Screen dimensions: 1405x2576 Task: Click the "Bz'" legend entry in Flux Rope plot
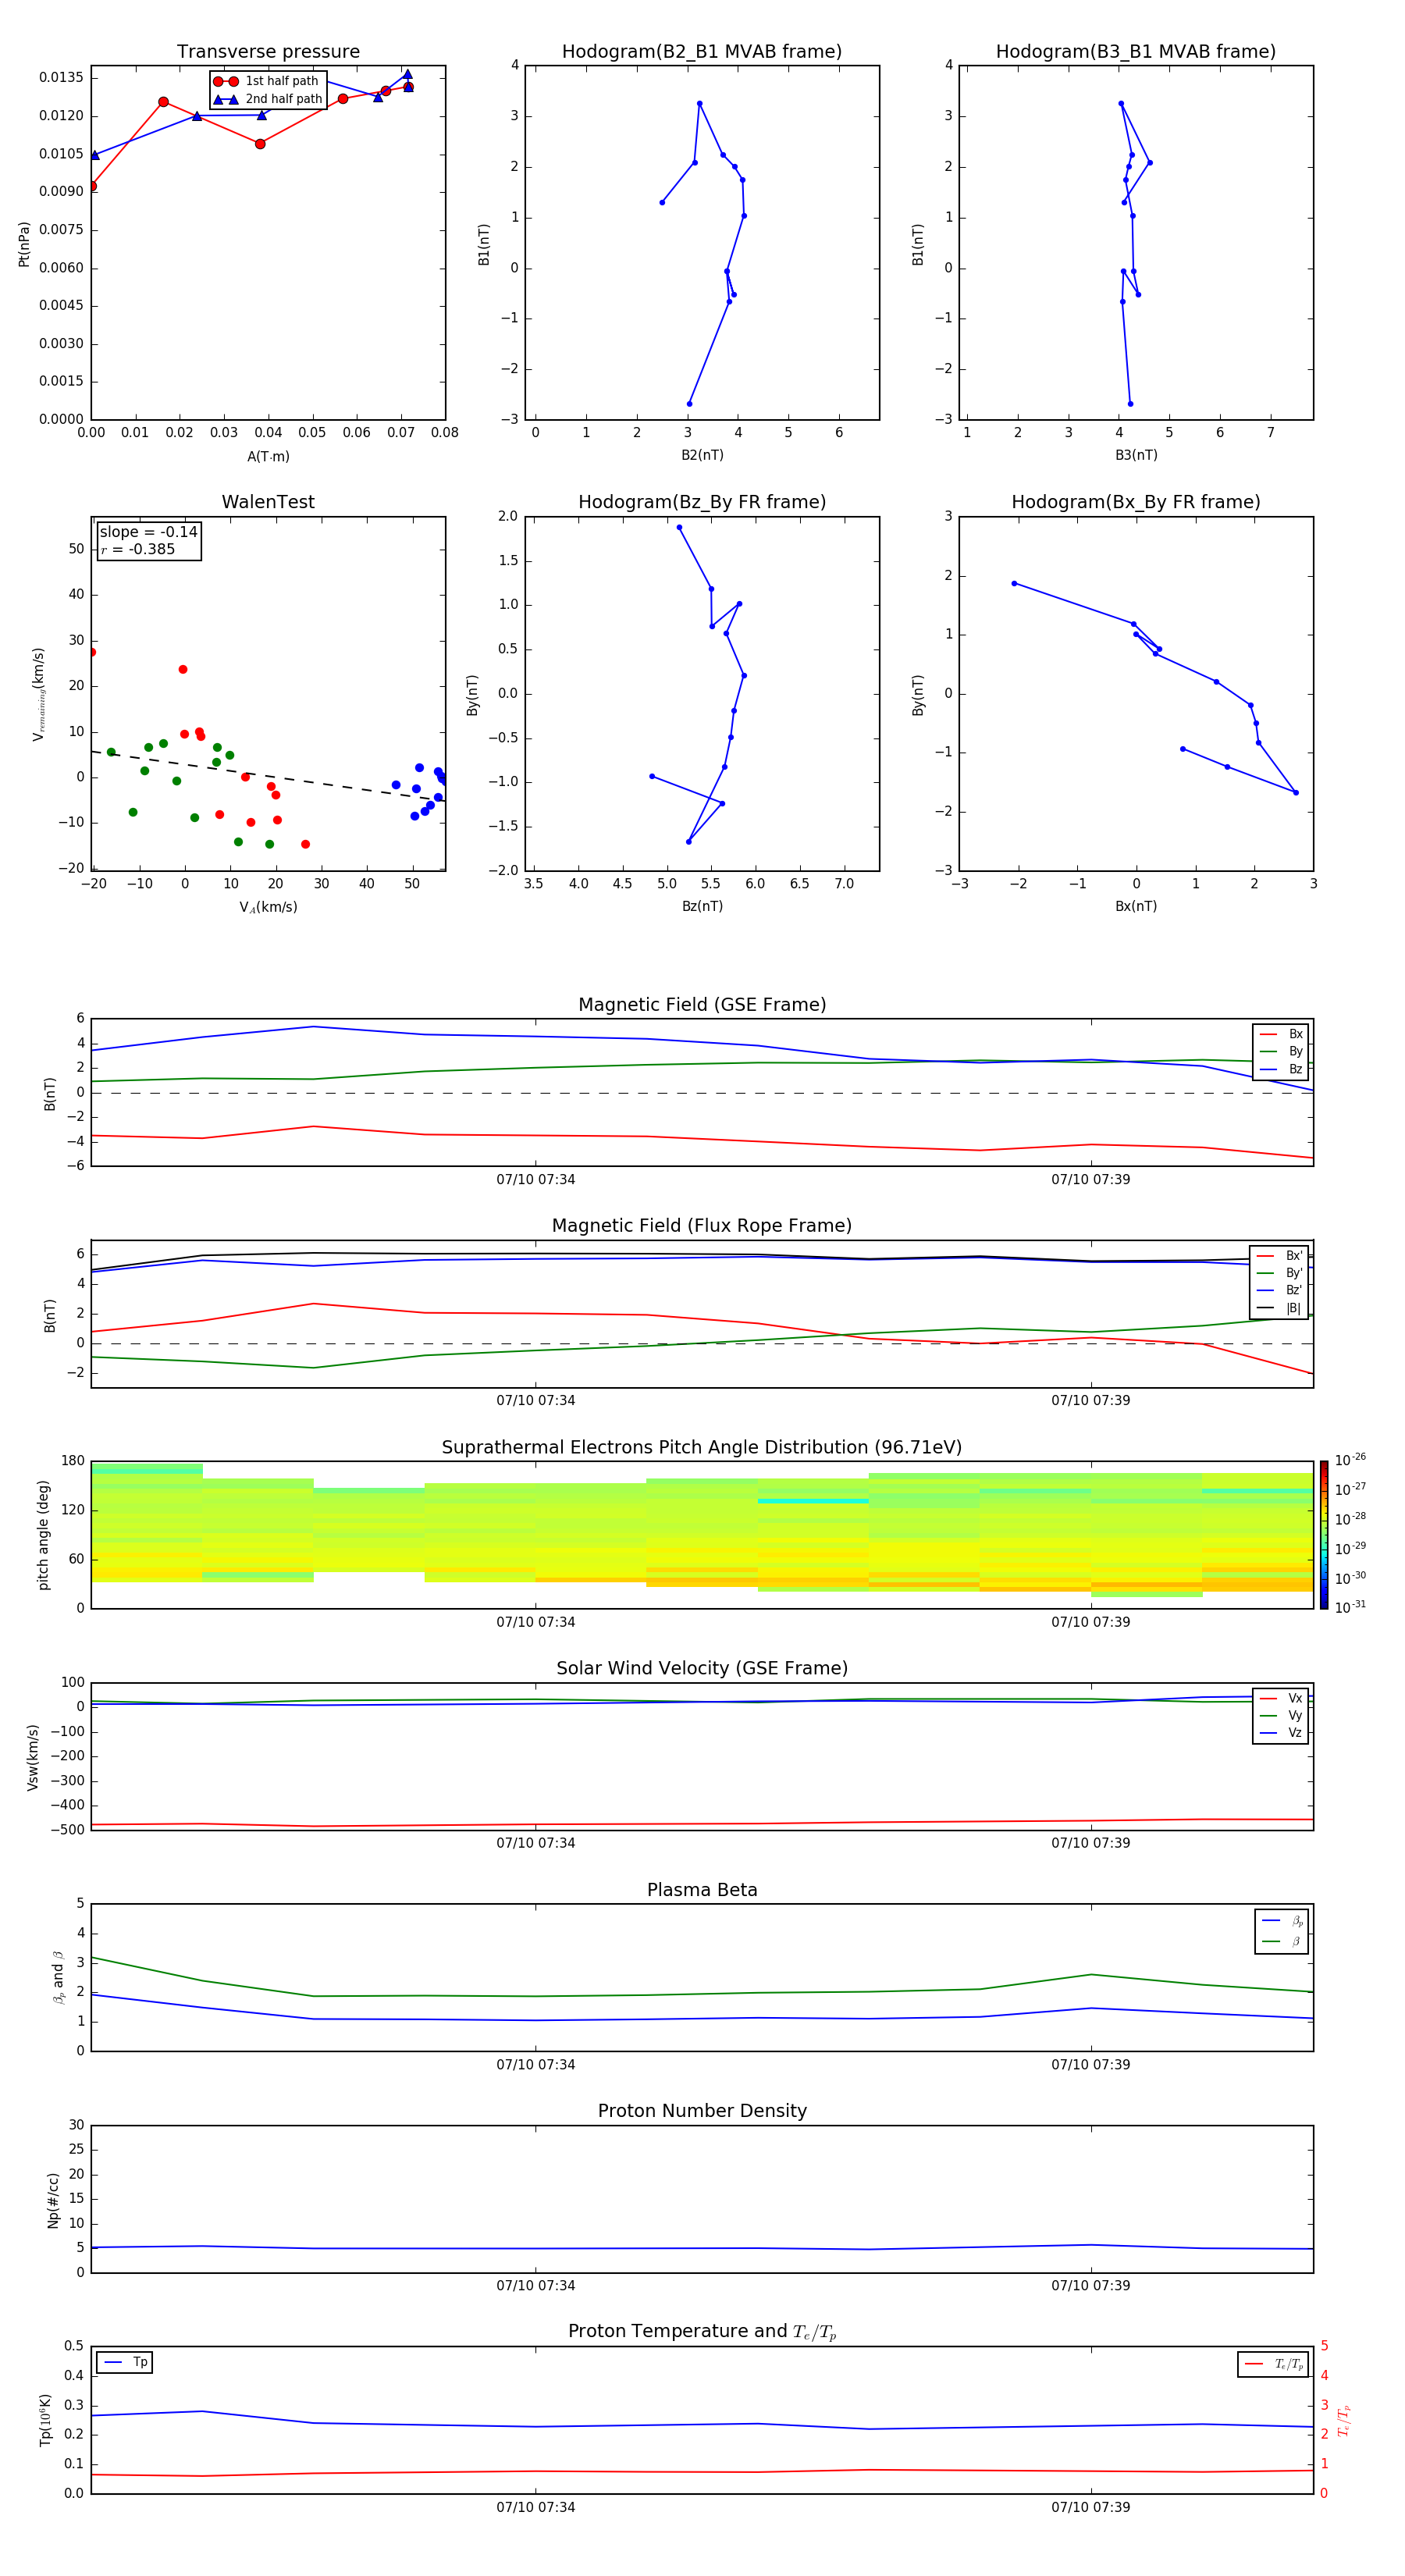tap(1280, 1290)
